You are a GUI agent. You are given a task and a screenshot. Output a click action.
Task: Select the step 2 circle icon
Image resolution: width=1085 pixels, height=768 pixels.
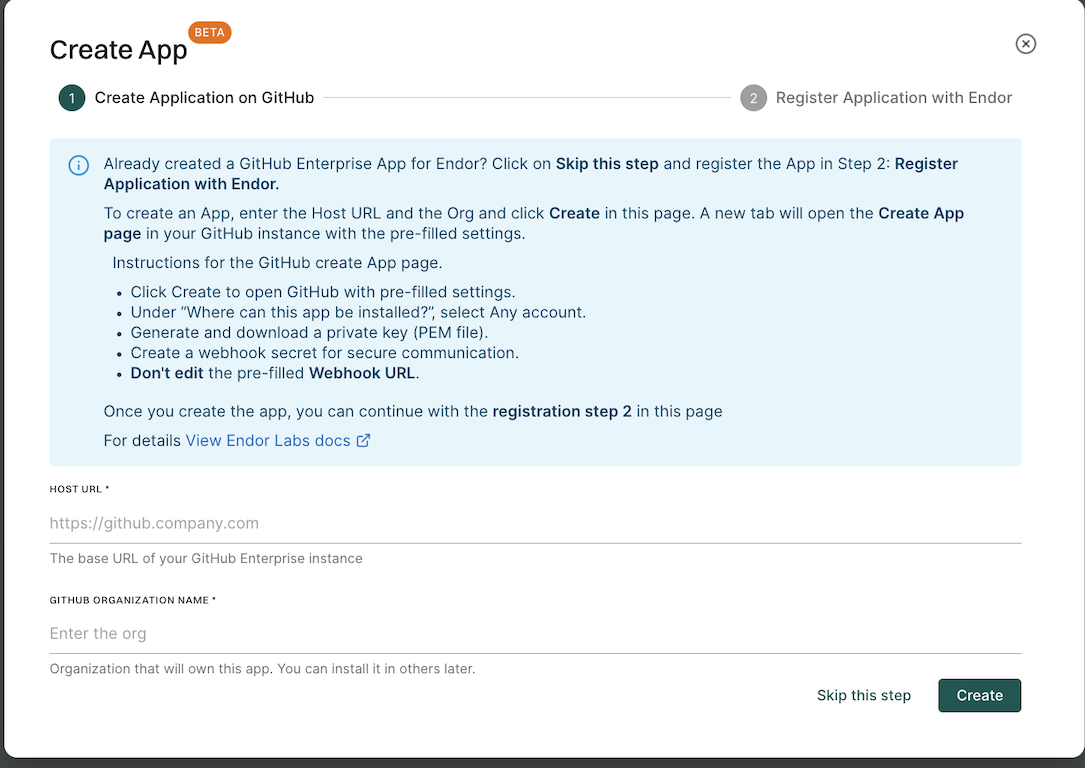pyautogui.click(x=753, y=97)
